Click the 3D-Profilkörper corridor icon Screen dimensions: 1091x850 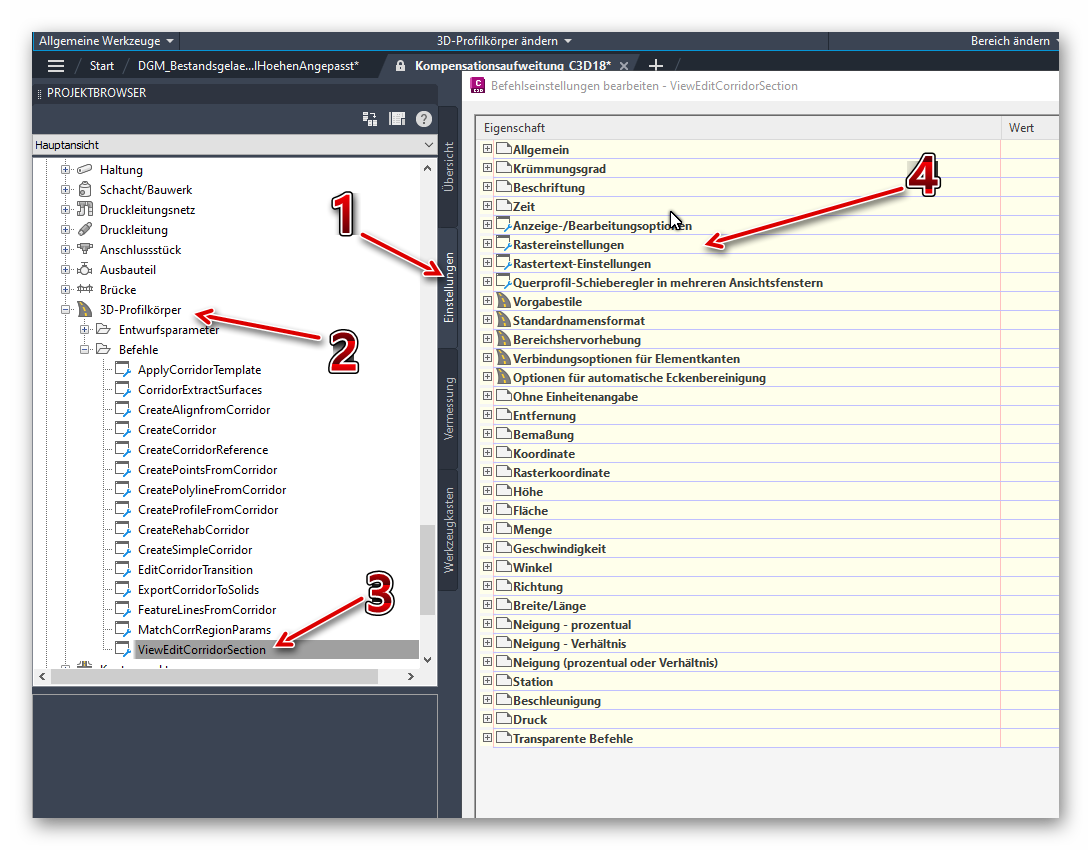[x=83, y=309]
